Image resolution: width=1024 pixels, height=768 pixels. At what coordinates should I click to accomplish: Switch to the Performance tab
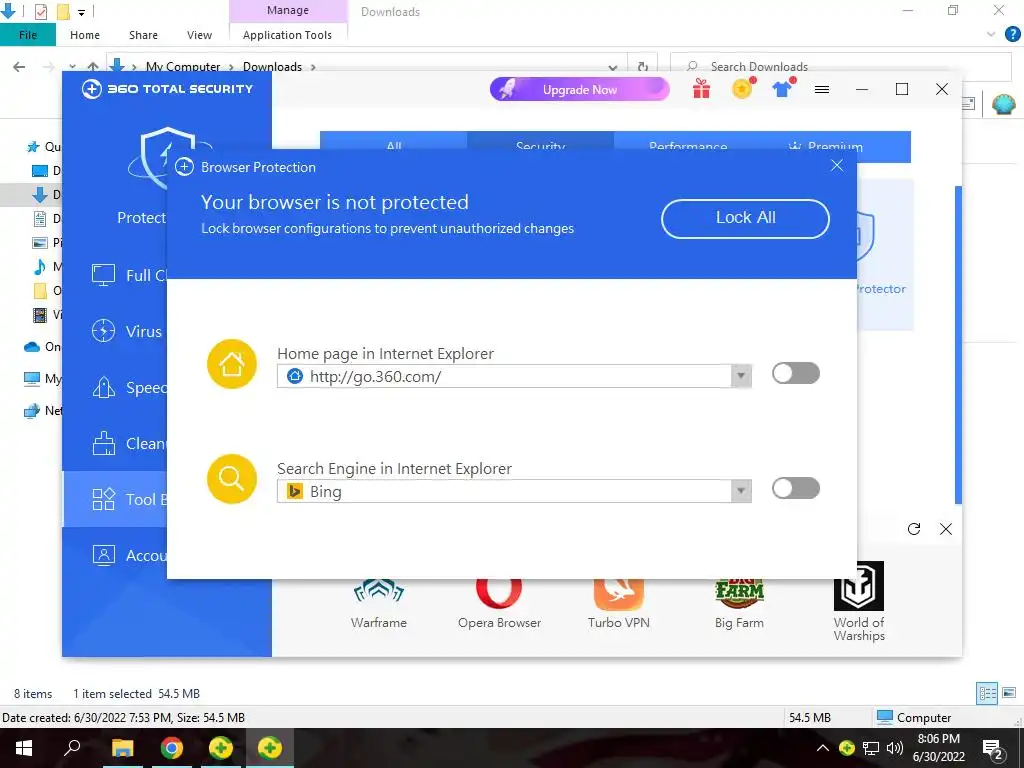(x=688, y=146)
